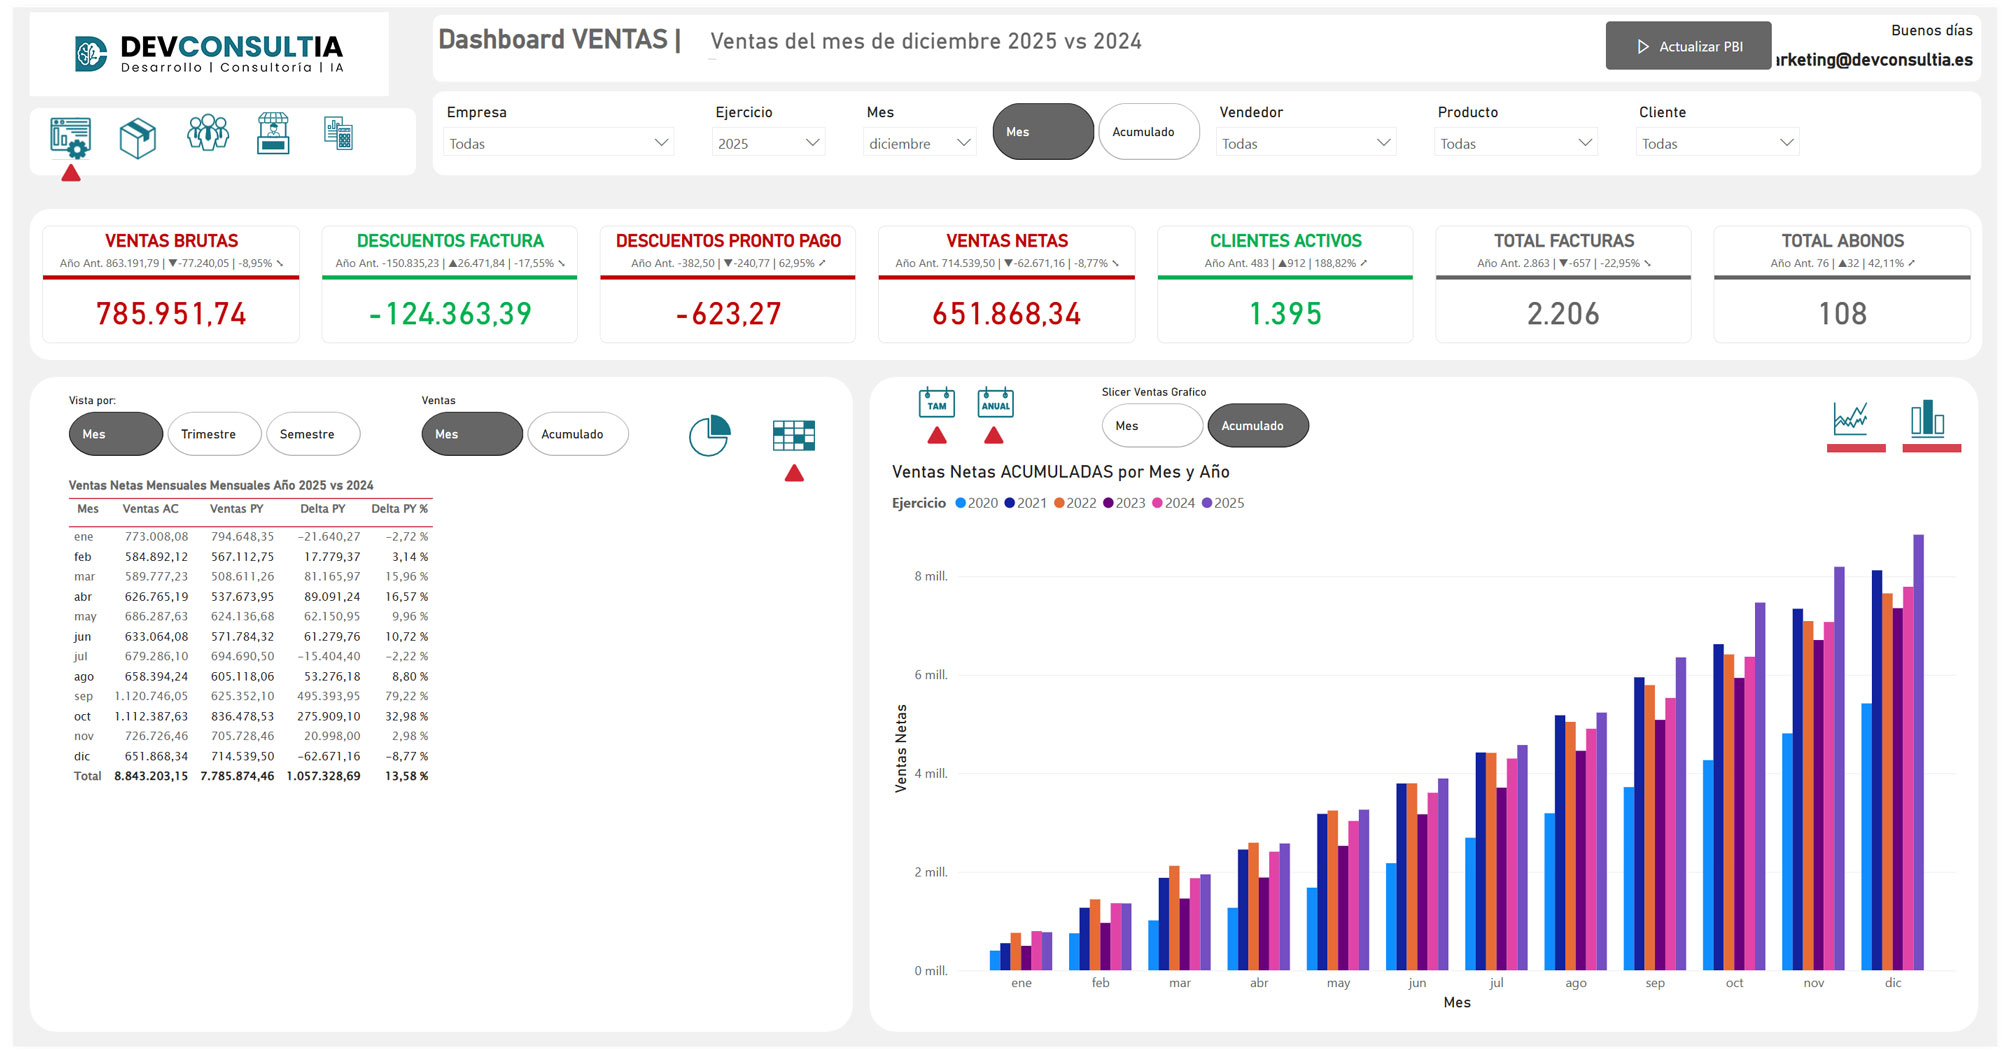Screen dimensions: 2008x1049
Task: Set Vista por to Semestre
Action: [x=308, y=434]
